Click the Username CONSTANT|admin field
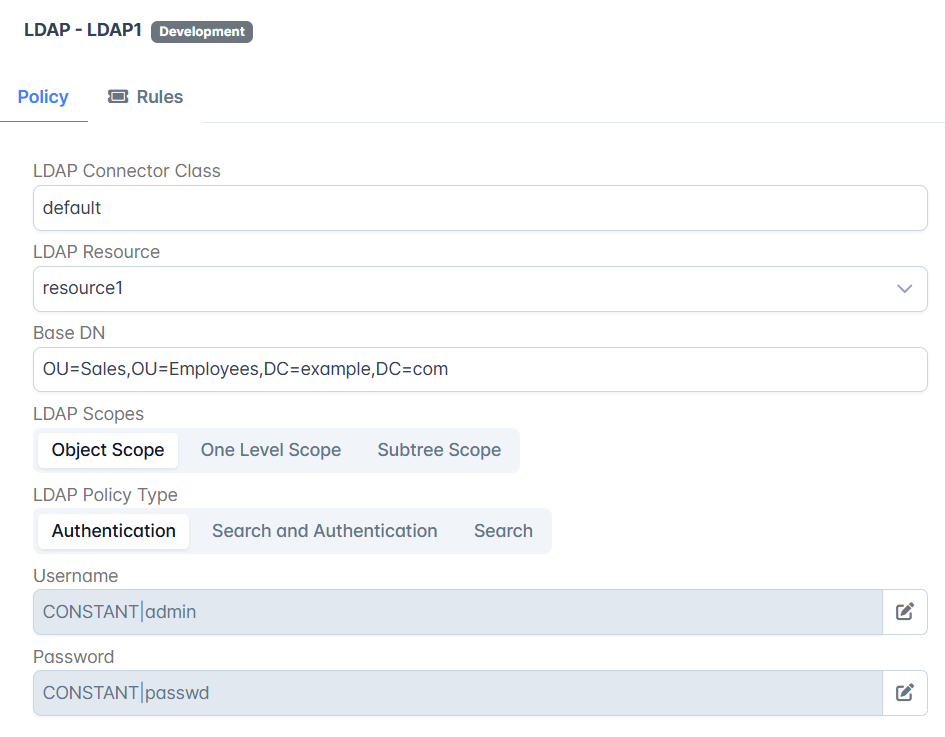The height and width of the screenshot is (737, 945). 458,612
